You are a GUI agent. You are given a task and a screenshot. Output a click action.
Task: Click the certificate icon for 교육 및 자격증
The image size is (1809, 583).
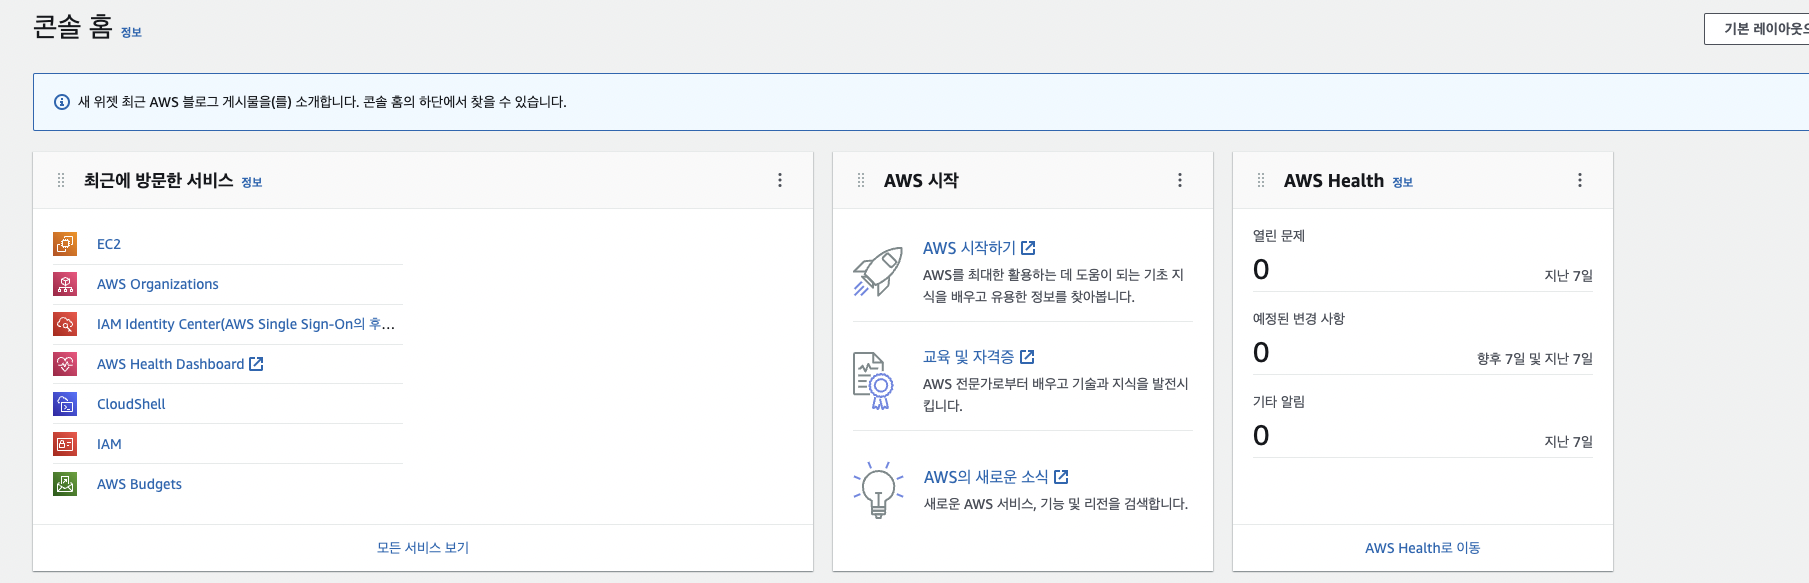tap(873, 381)
